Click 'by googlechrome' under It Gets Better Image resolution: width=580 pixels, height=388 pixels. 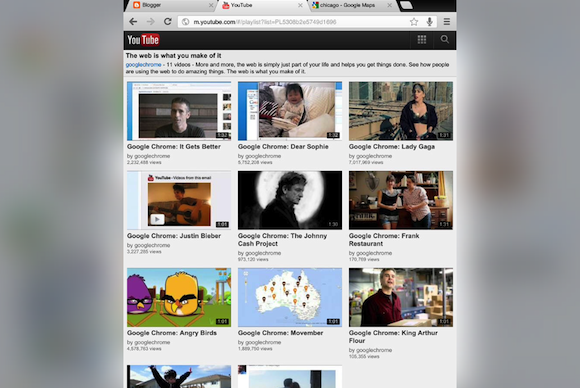(x=148, y=156)
